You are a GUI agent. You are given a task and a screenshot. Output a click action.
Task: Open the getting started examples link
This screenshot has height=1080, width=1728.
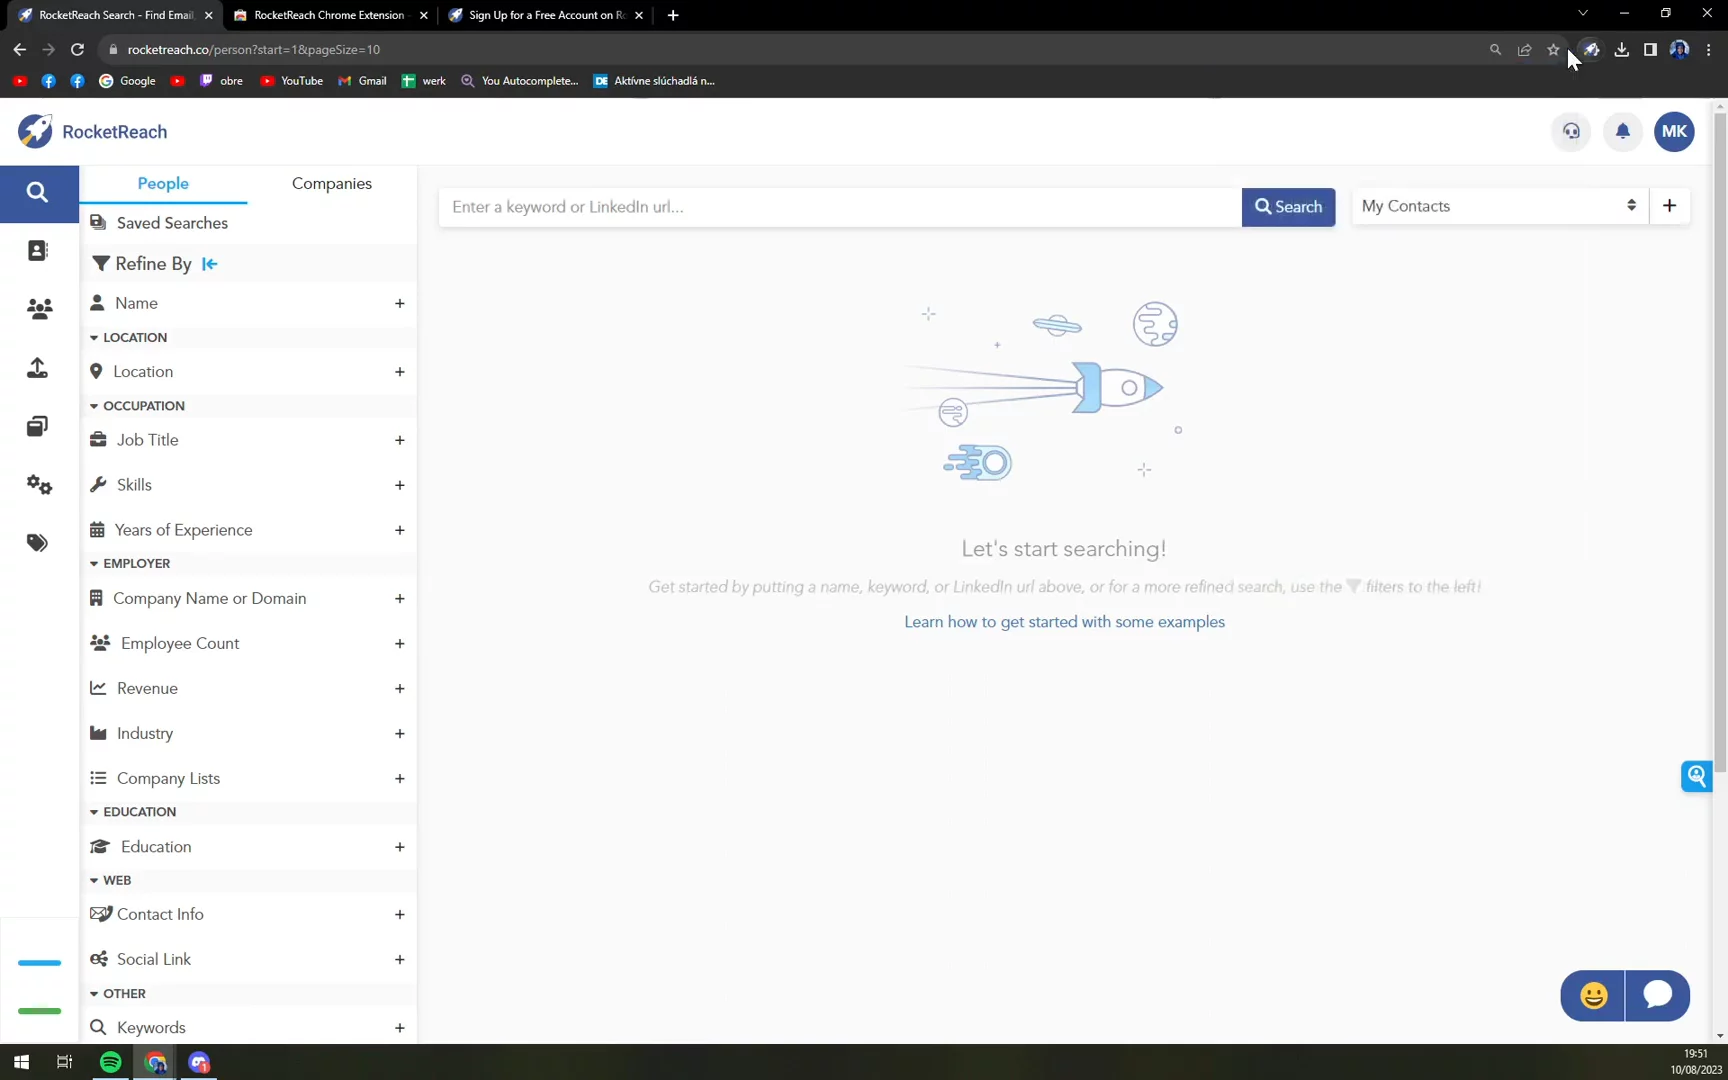point(1064,622)
